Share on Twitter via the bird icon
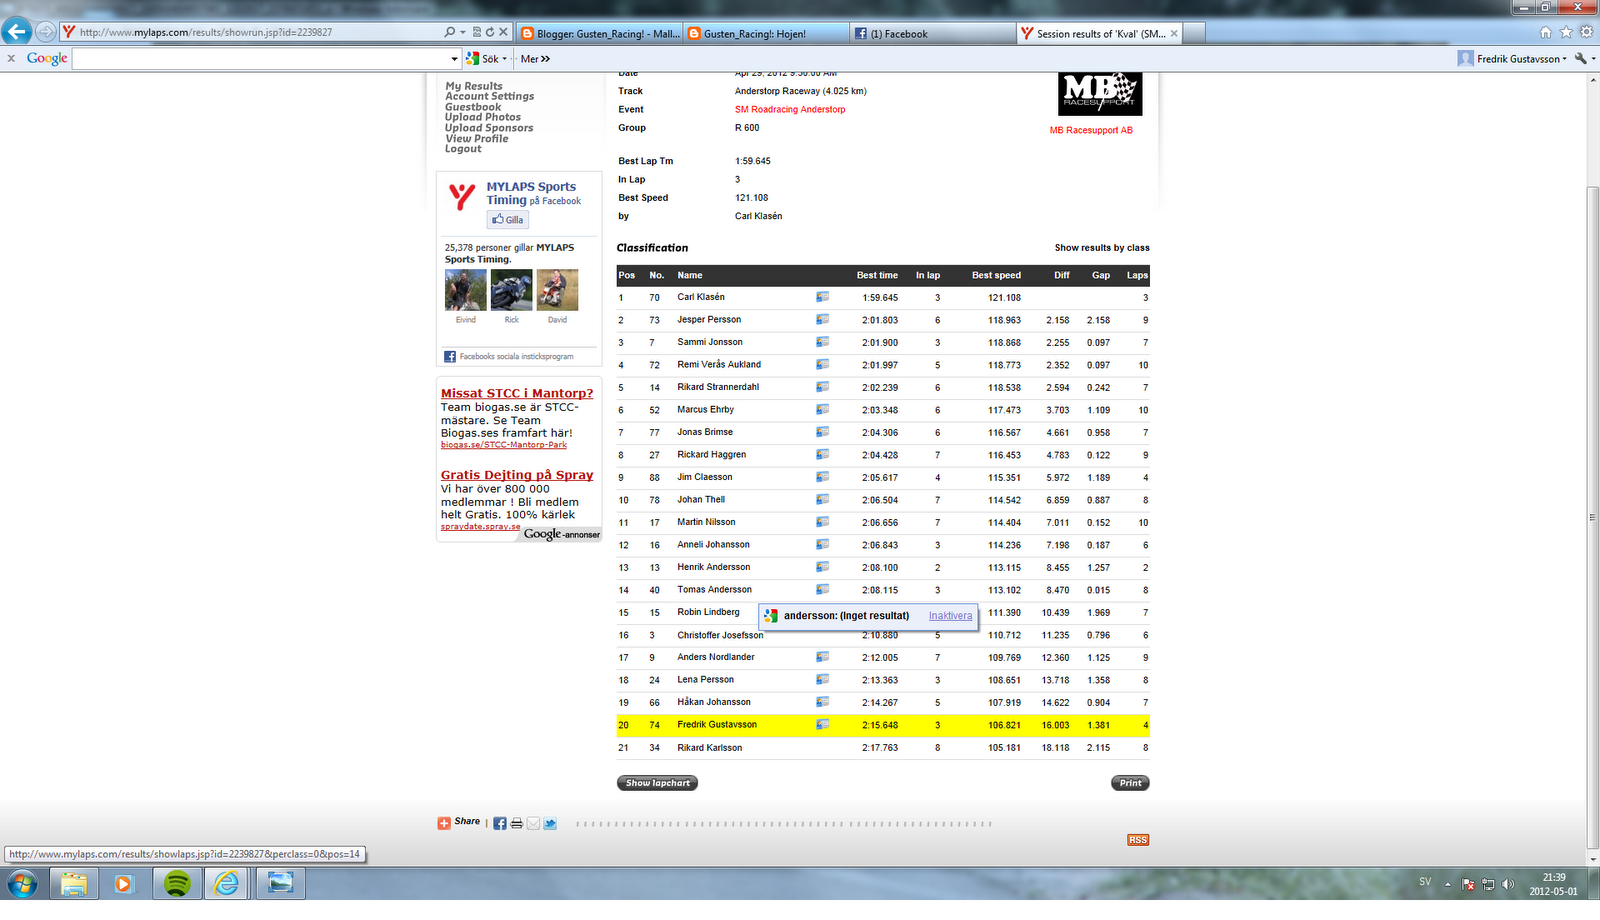 point(550,823)
